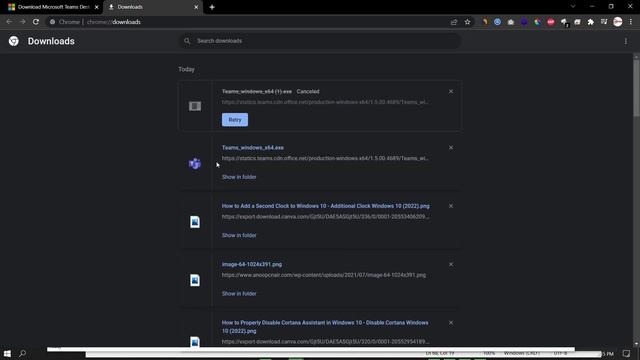Close the Downloads tab
Screen dimensions: 640x360
(196, 7)
